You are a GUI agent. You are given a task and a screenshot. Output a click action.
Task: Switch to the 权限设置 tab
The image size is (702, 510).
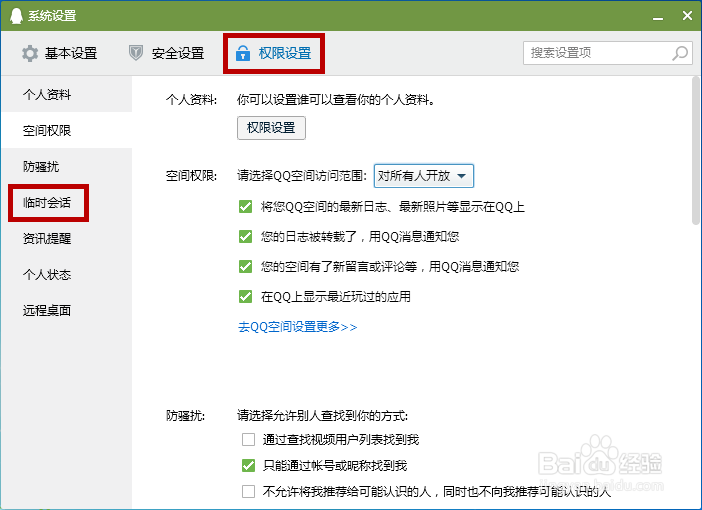[x=274, y=53]
